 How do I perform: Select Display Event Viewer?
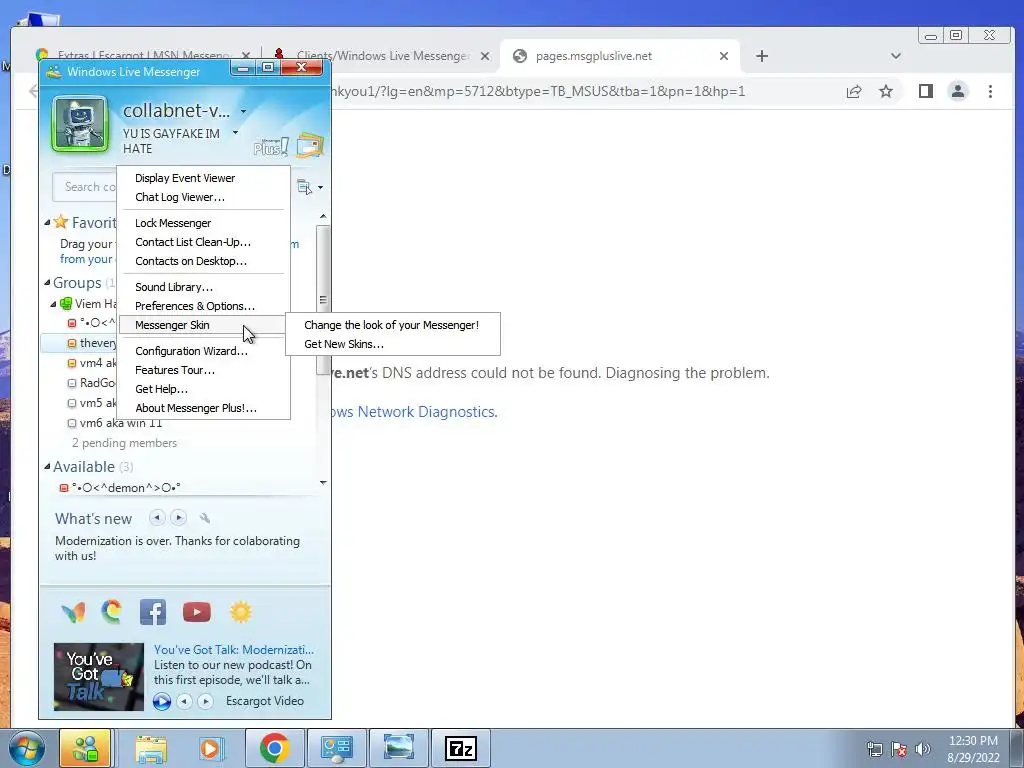[x=203, y=178]
